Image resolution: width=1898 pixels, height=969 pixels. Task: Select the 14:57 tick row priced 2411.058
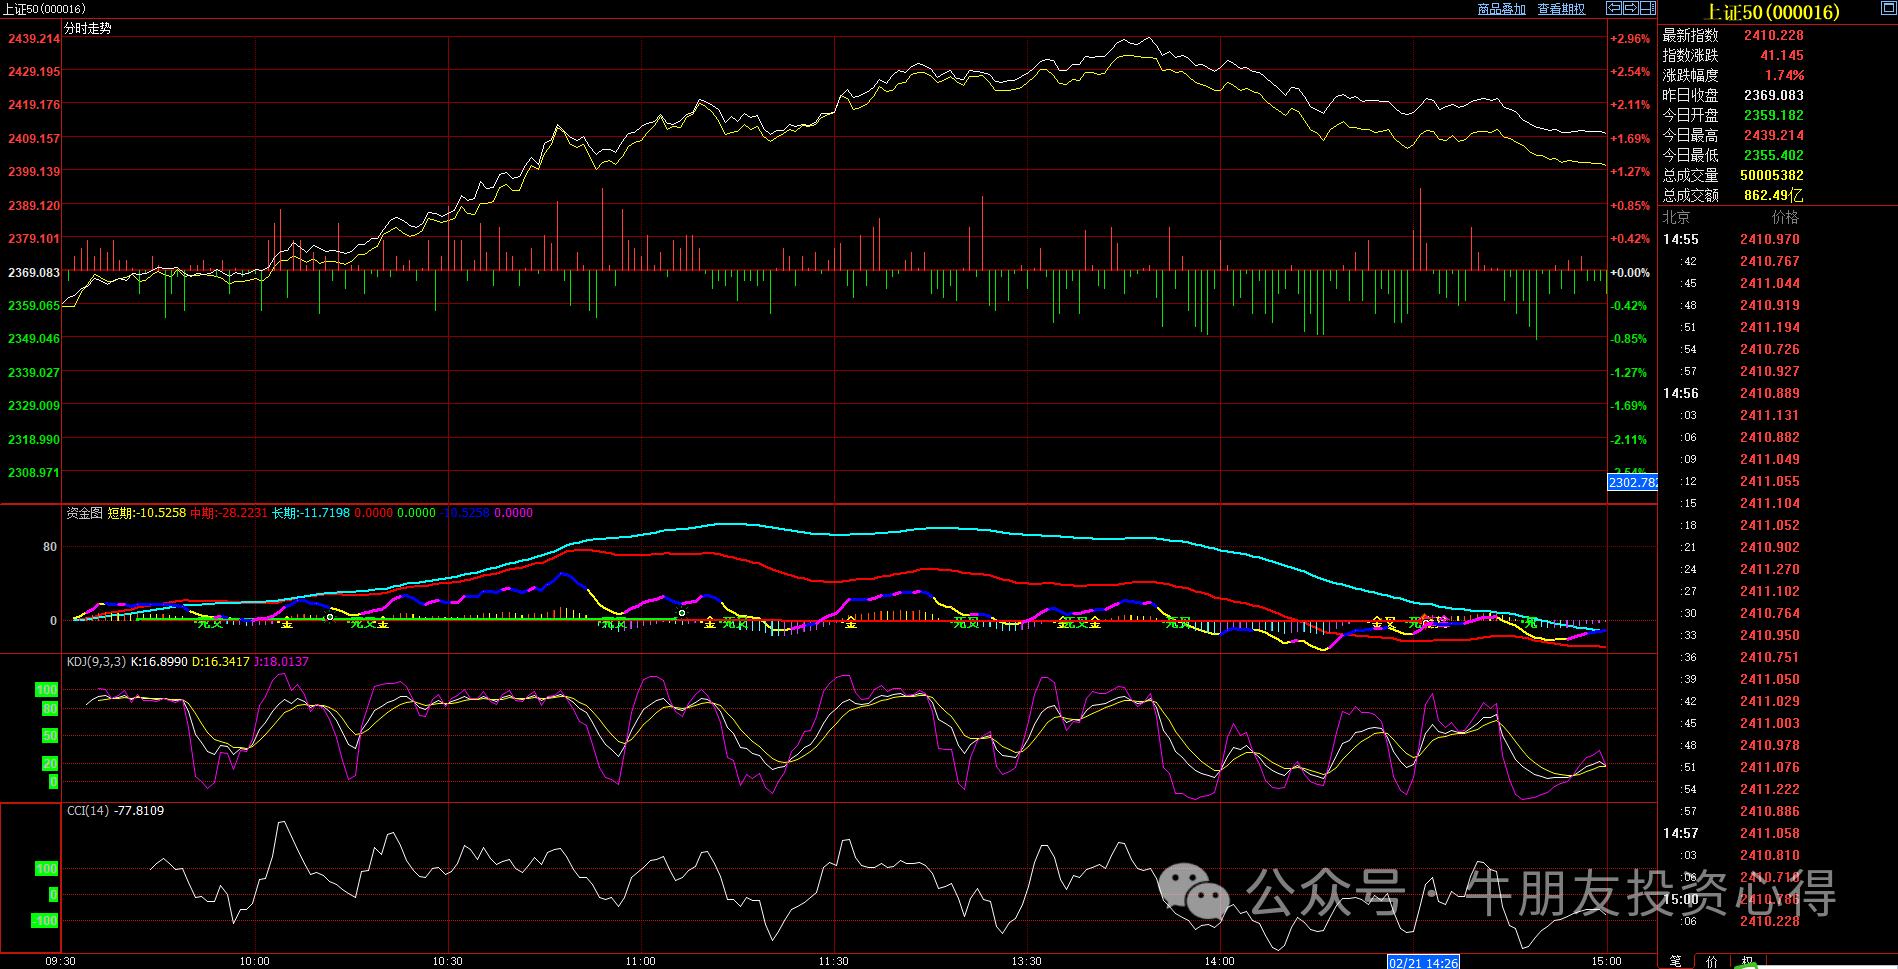(x=1731, y=833)
